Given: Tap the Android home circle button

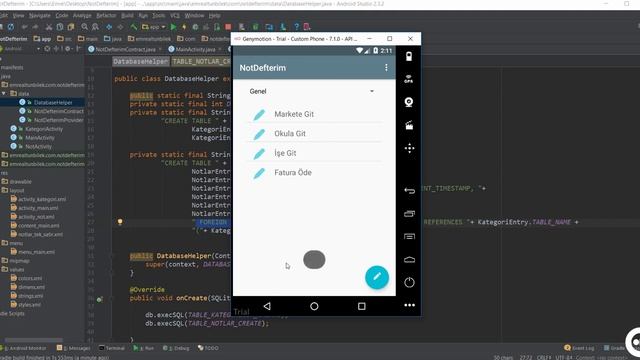Looking at the screenshot, I should pyautogui.click(x=314, y=306).
